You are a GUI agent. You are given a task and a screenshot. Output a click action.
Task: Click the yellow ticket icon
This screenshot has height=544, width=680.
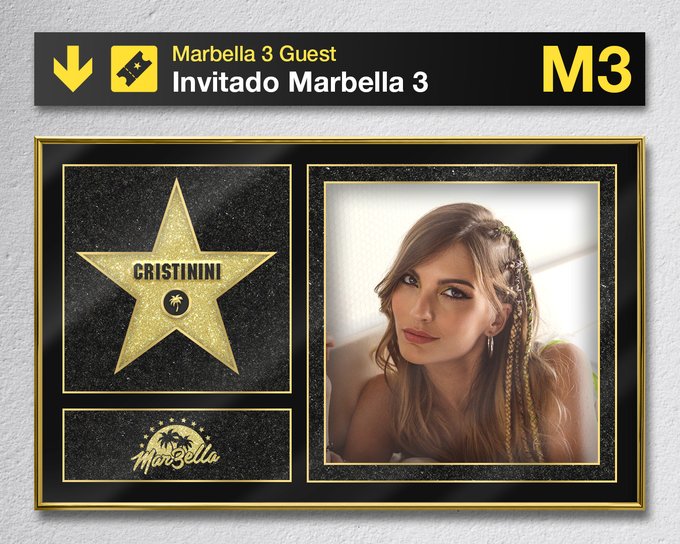coord(134,69)
